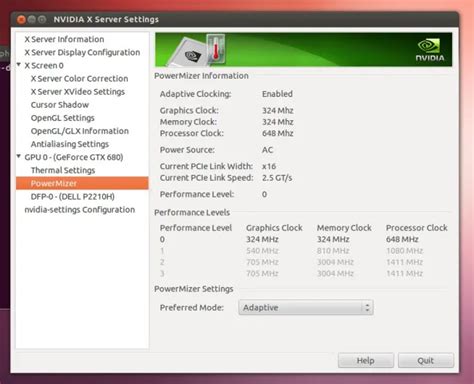This screenshot has height=384, width=474.
Task: Click the Processor Clock 648 Mhz value
Action: pos(277,133)
